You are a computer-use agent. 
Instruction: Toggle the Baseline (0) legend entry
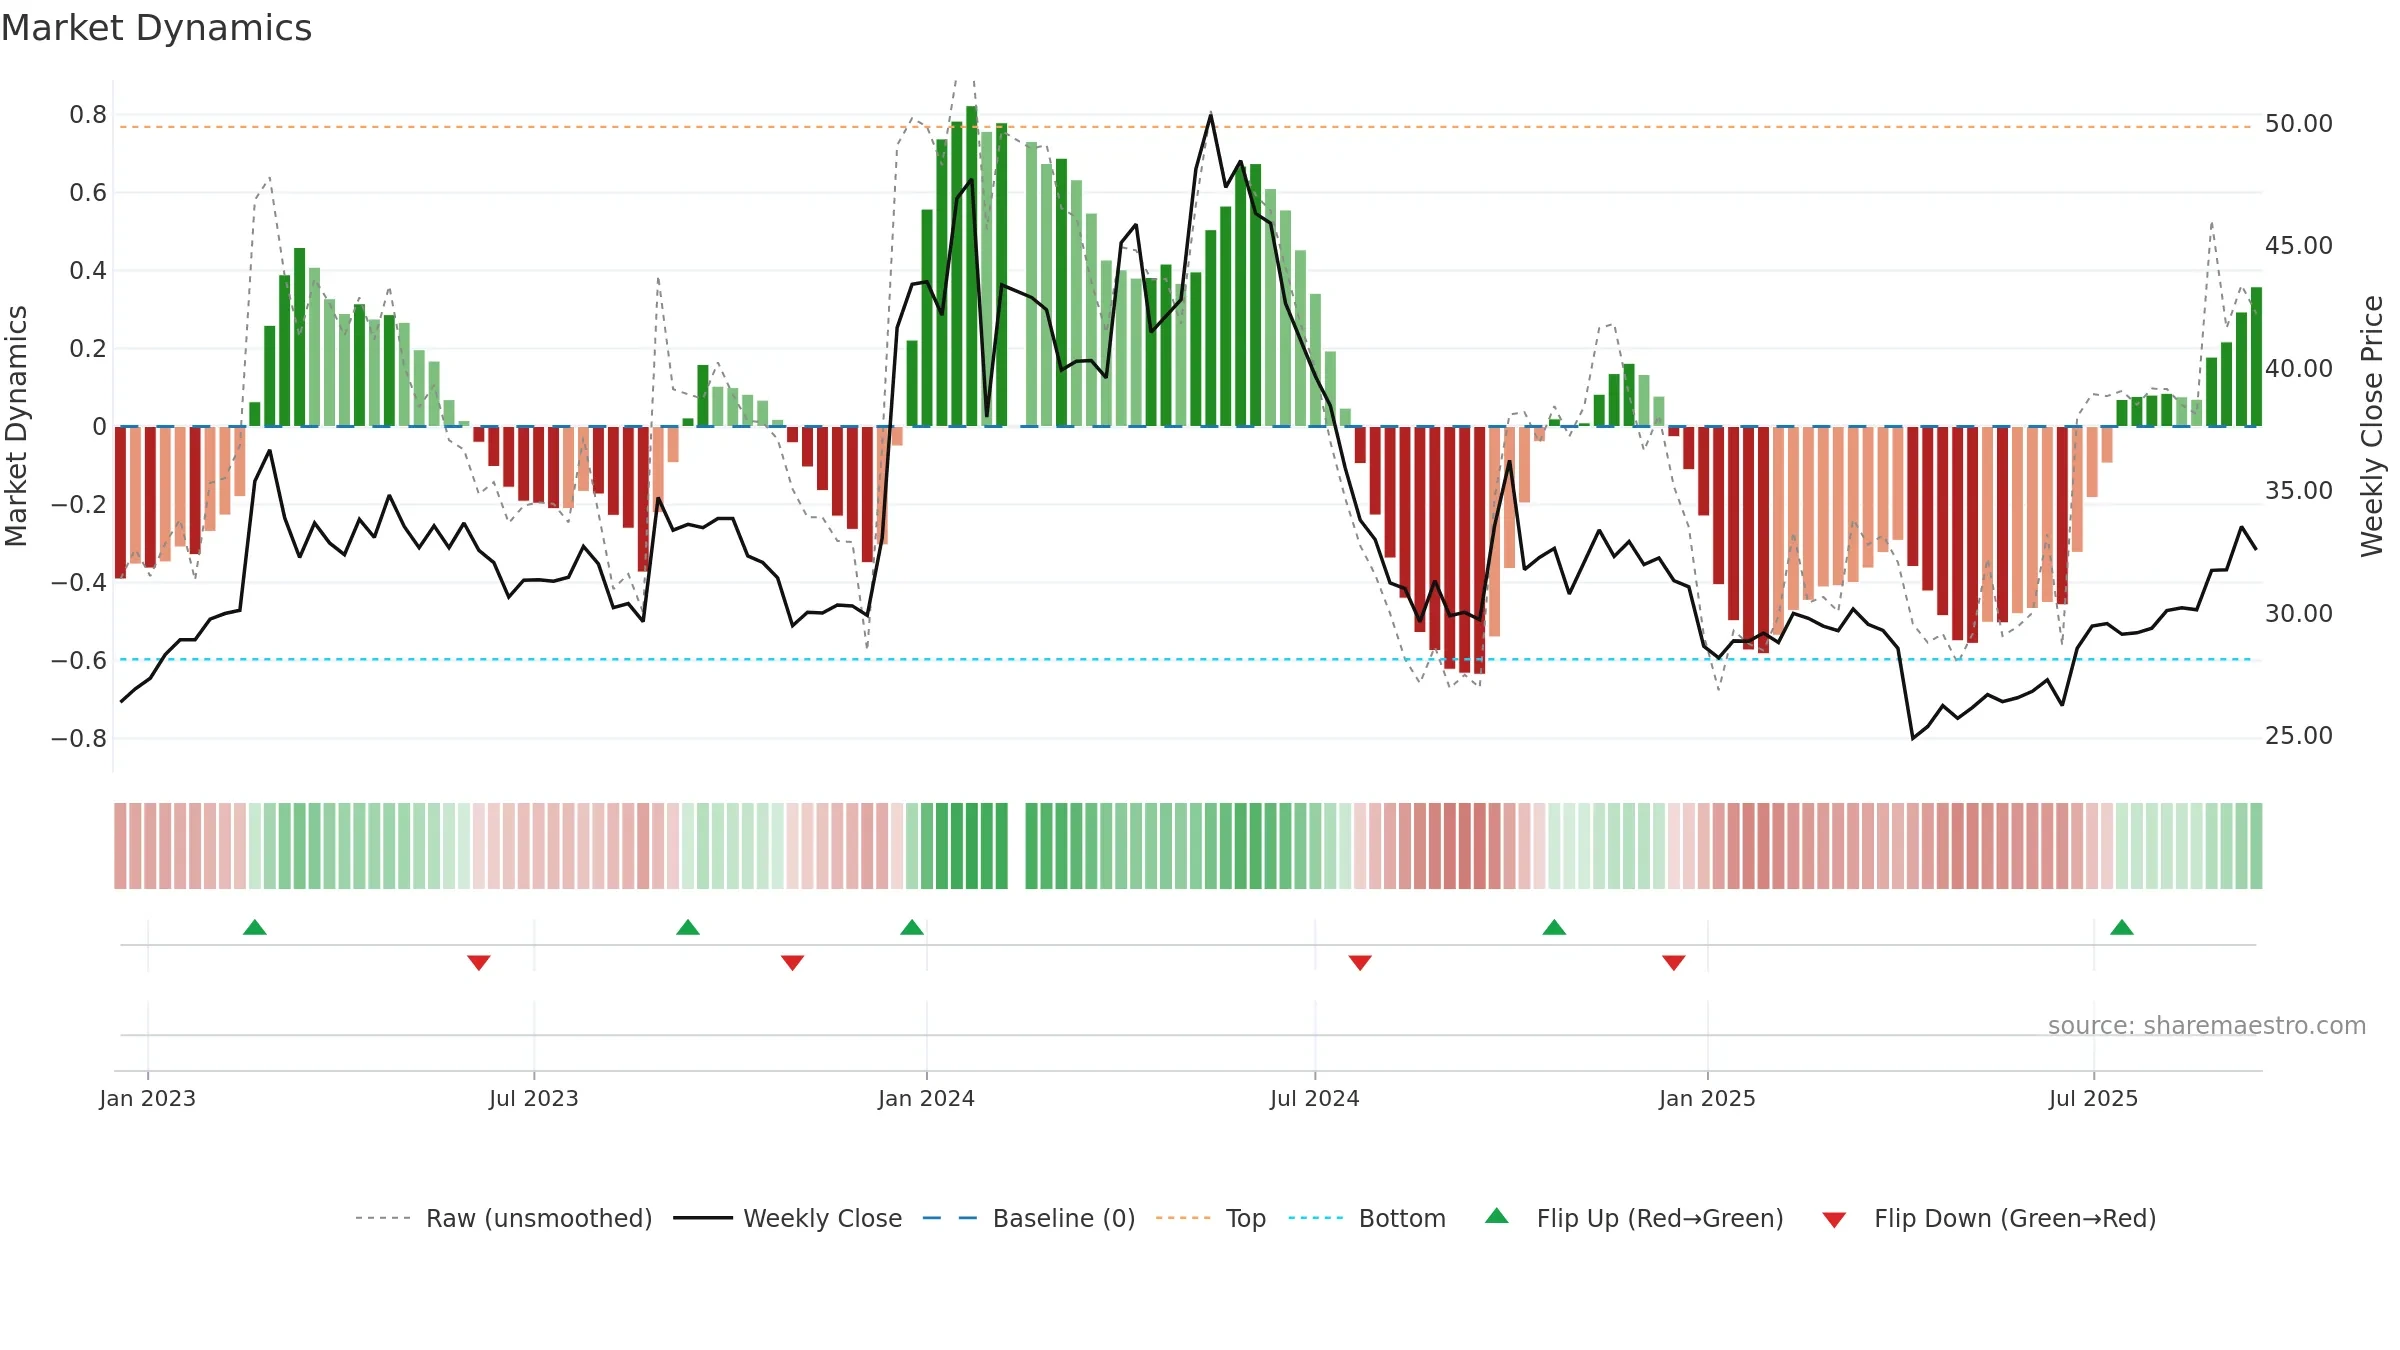1029,1218
